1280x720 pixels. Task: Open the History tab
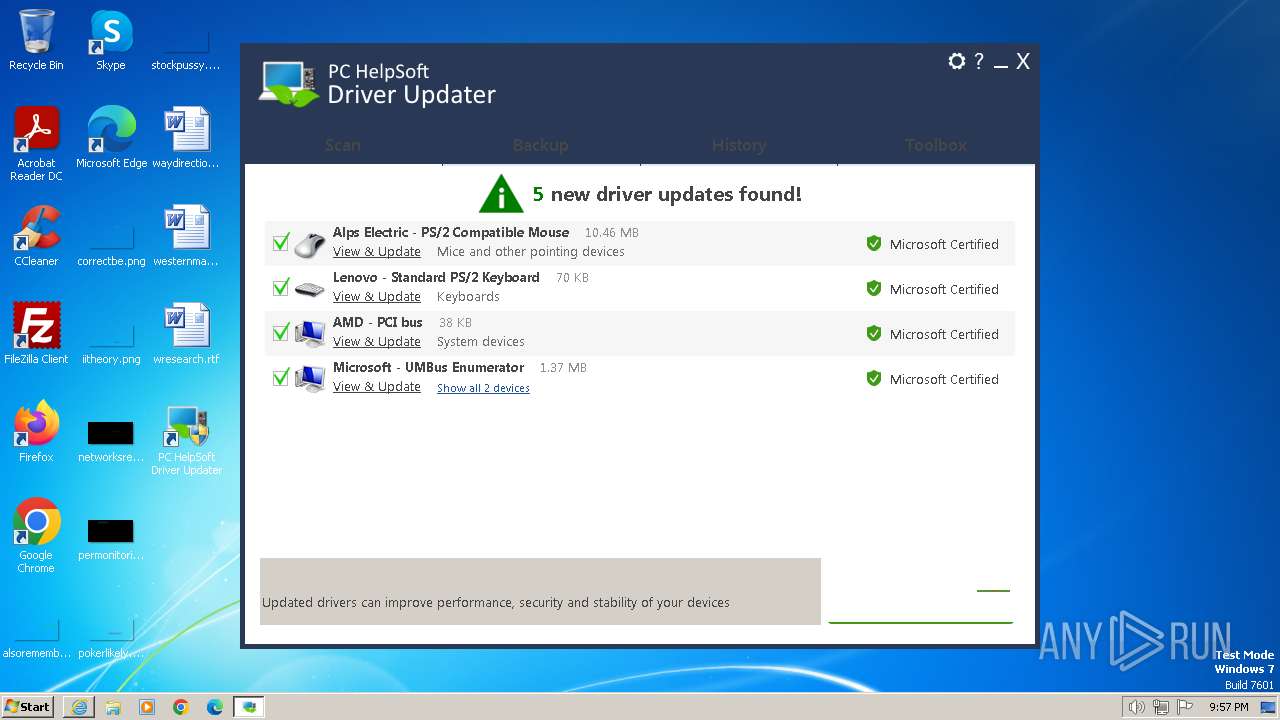click(x=739, y=145)
